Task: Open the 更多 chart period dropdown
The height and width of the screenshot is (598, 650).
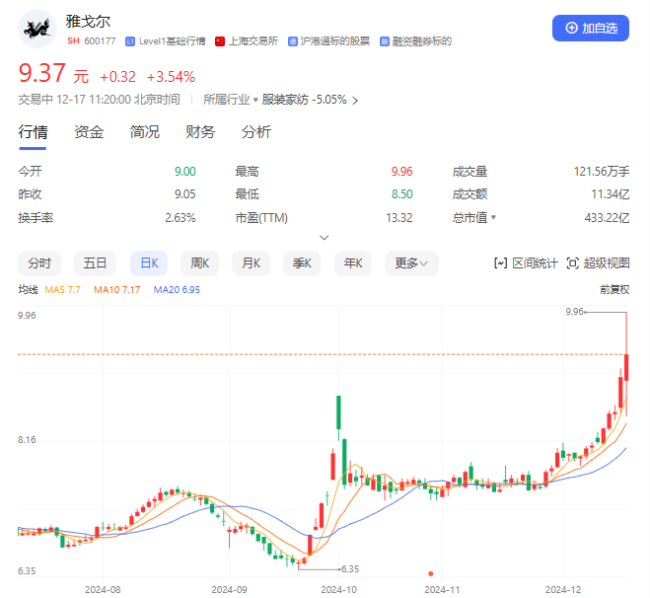Action: 411,263
